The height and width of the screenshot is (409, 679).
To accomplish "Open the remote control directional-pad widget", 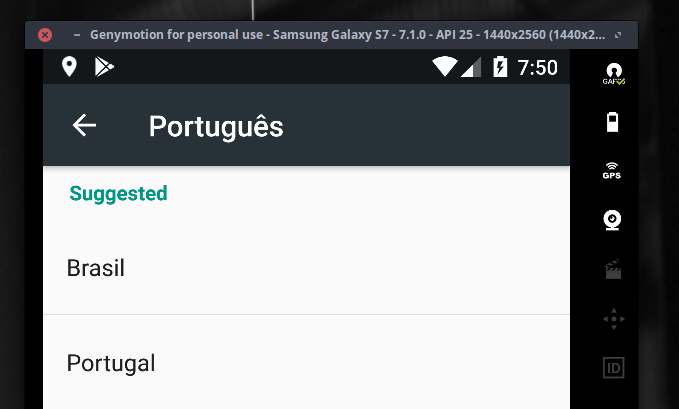I will tap(613, 319).
